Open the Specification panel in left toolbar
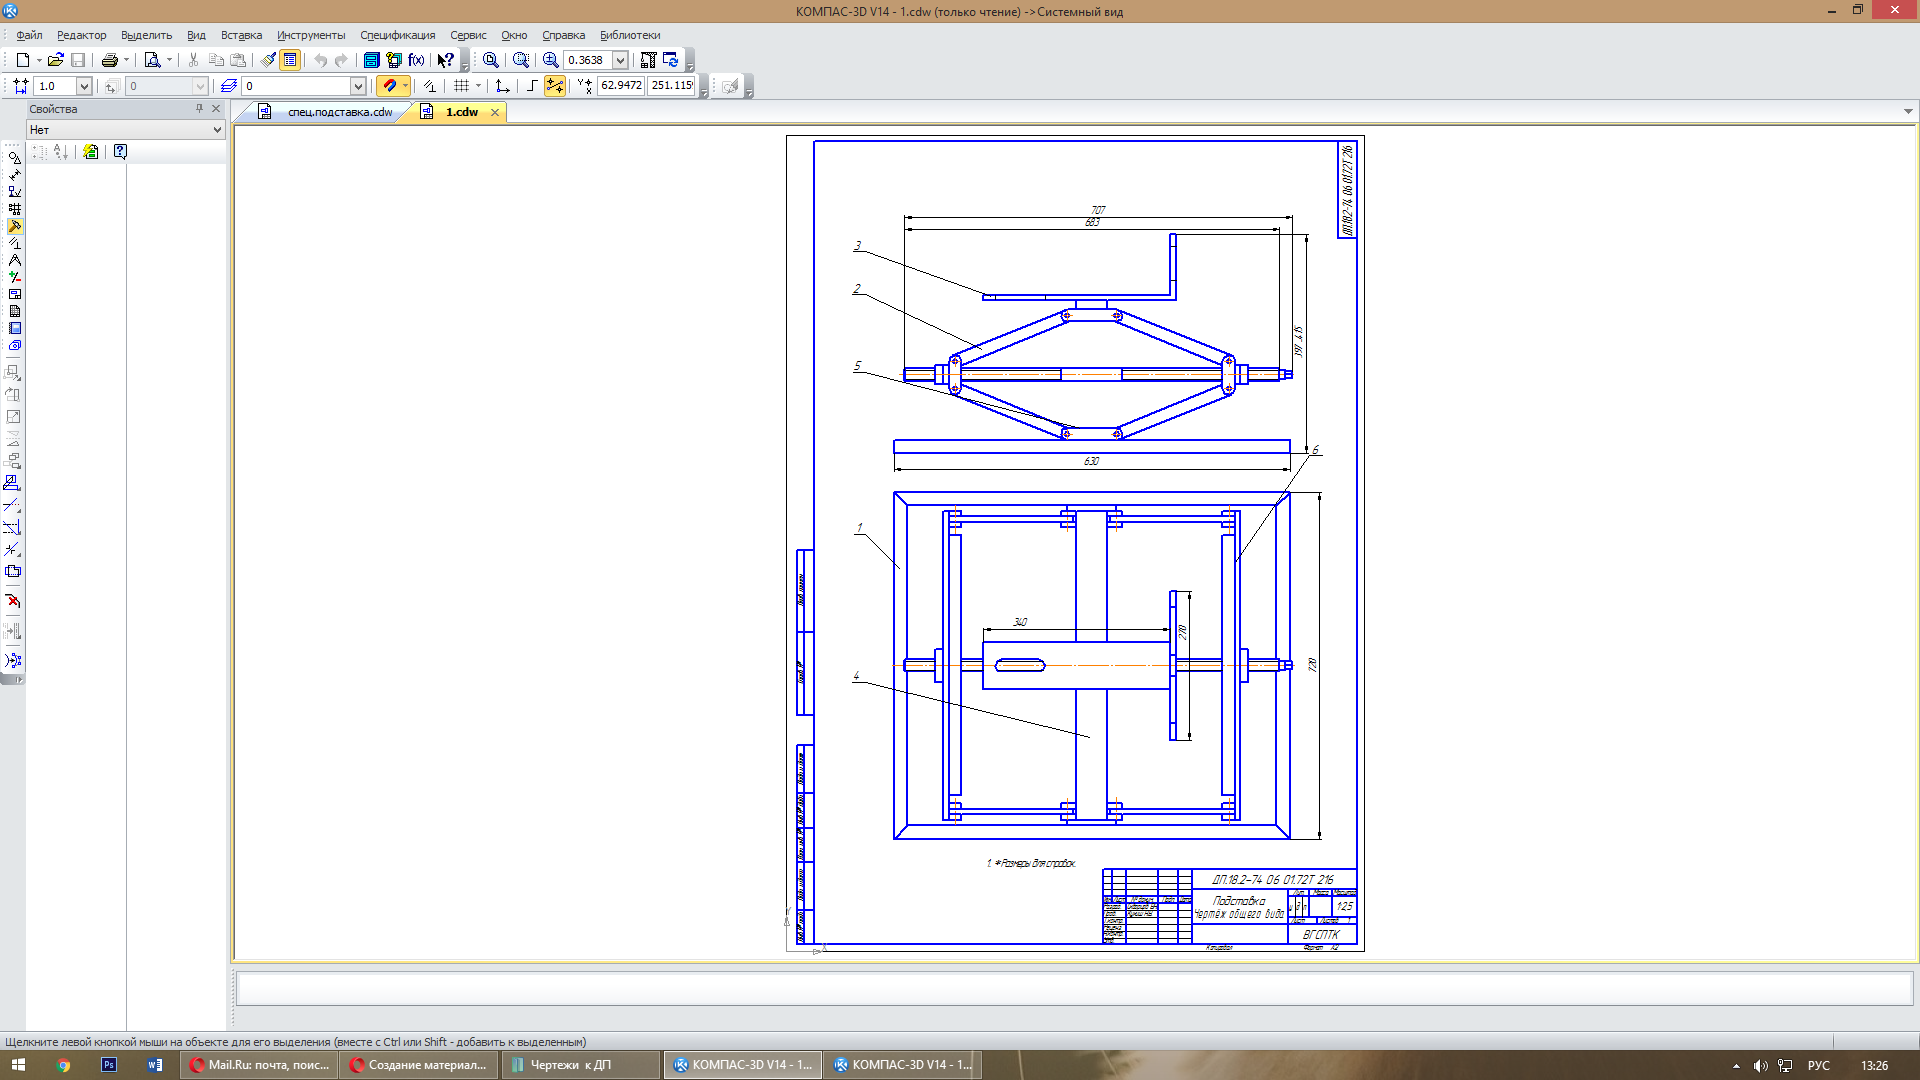The width and height of the screenshot is (1920, 1080). click(x=14, y=311)
